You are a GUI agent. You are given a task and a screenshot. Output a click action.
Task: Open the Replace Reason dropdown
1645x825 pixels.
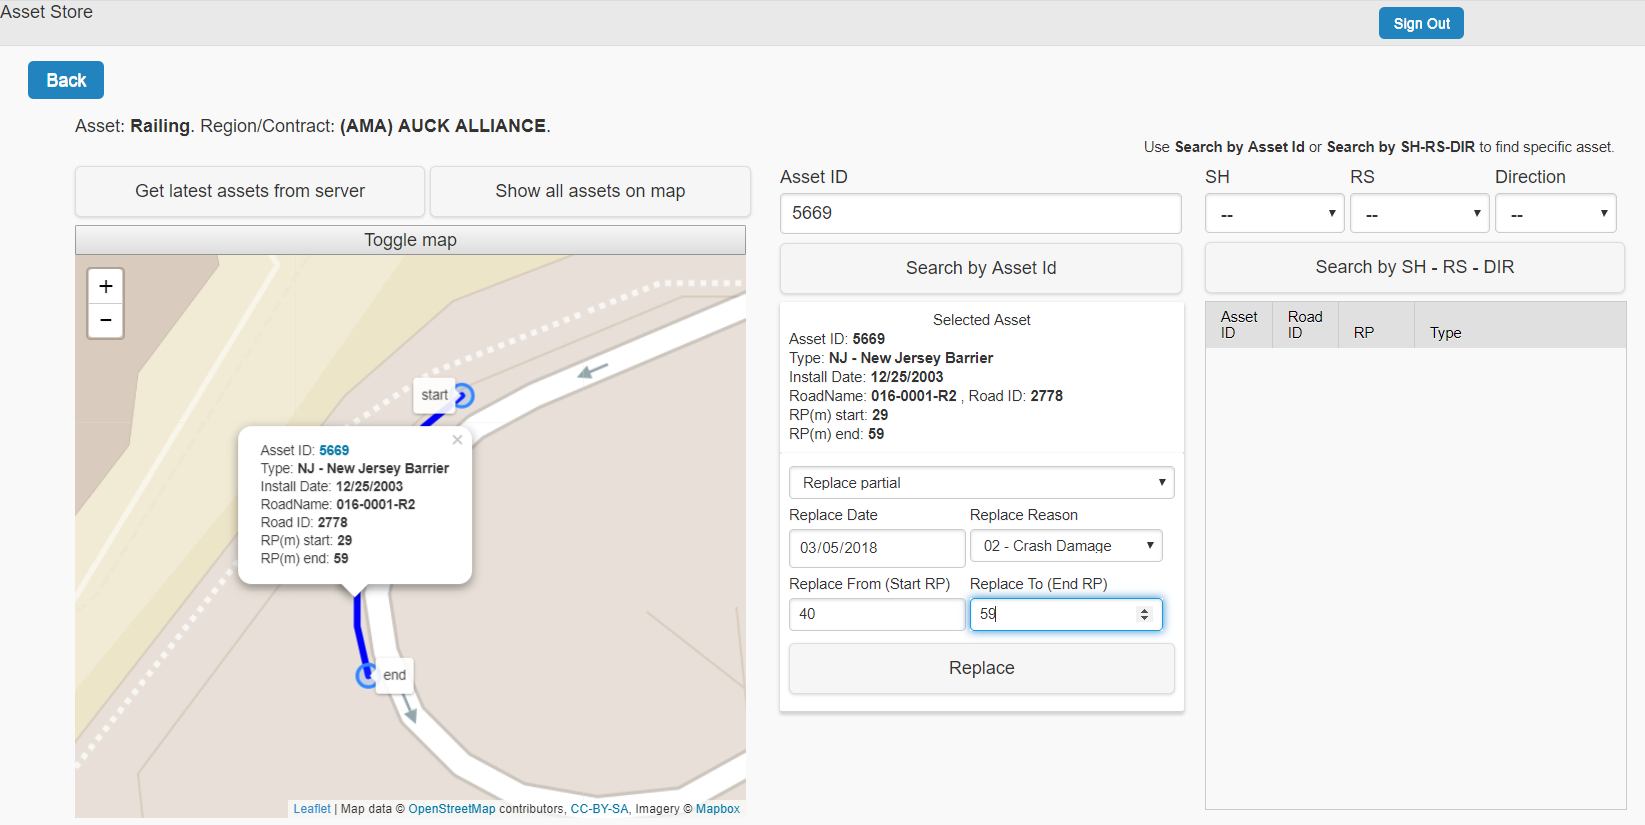[1066, 546]
